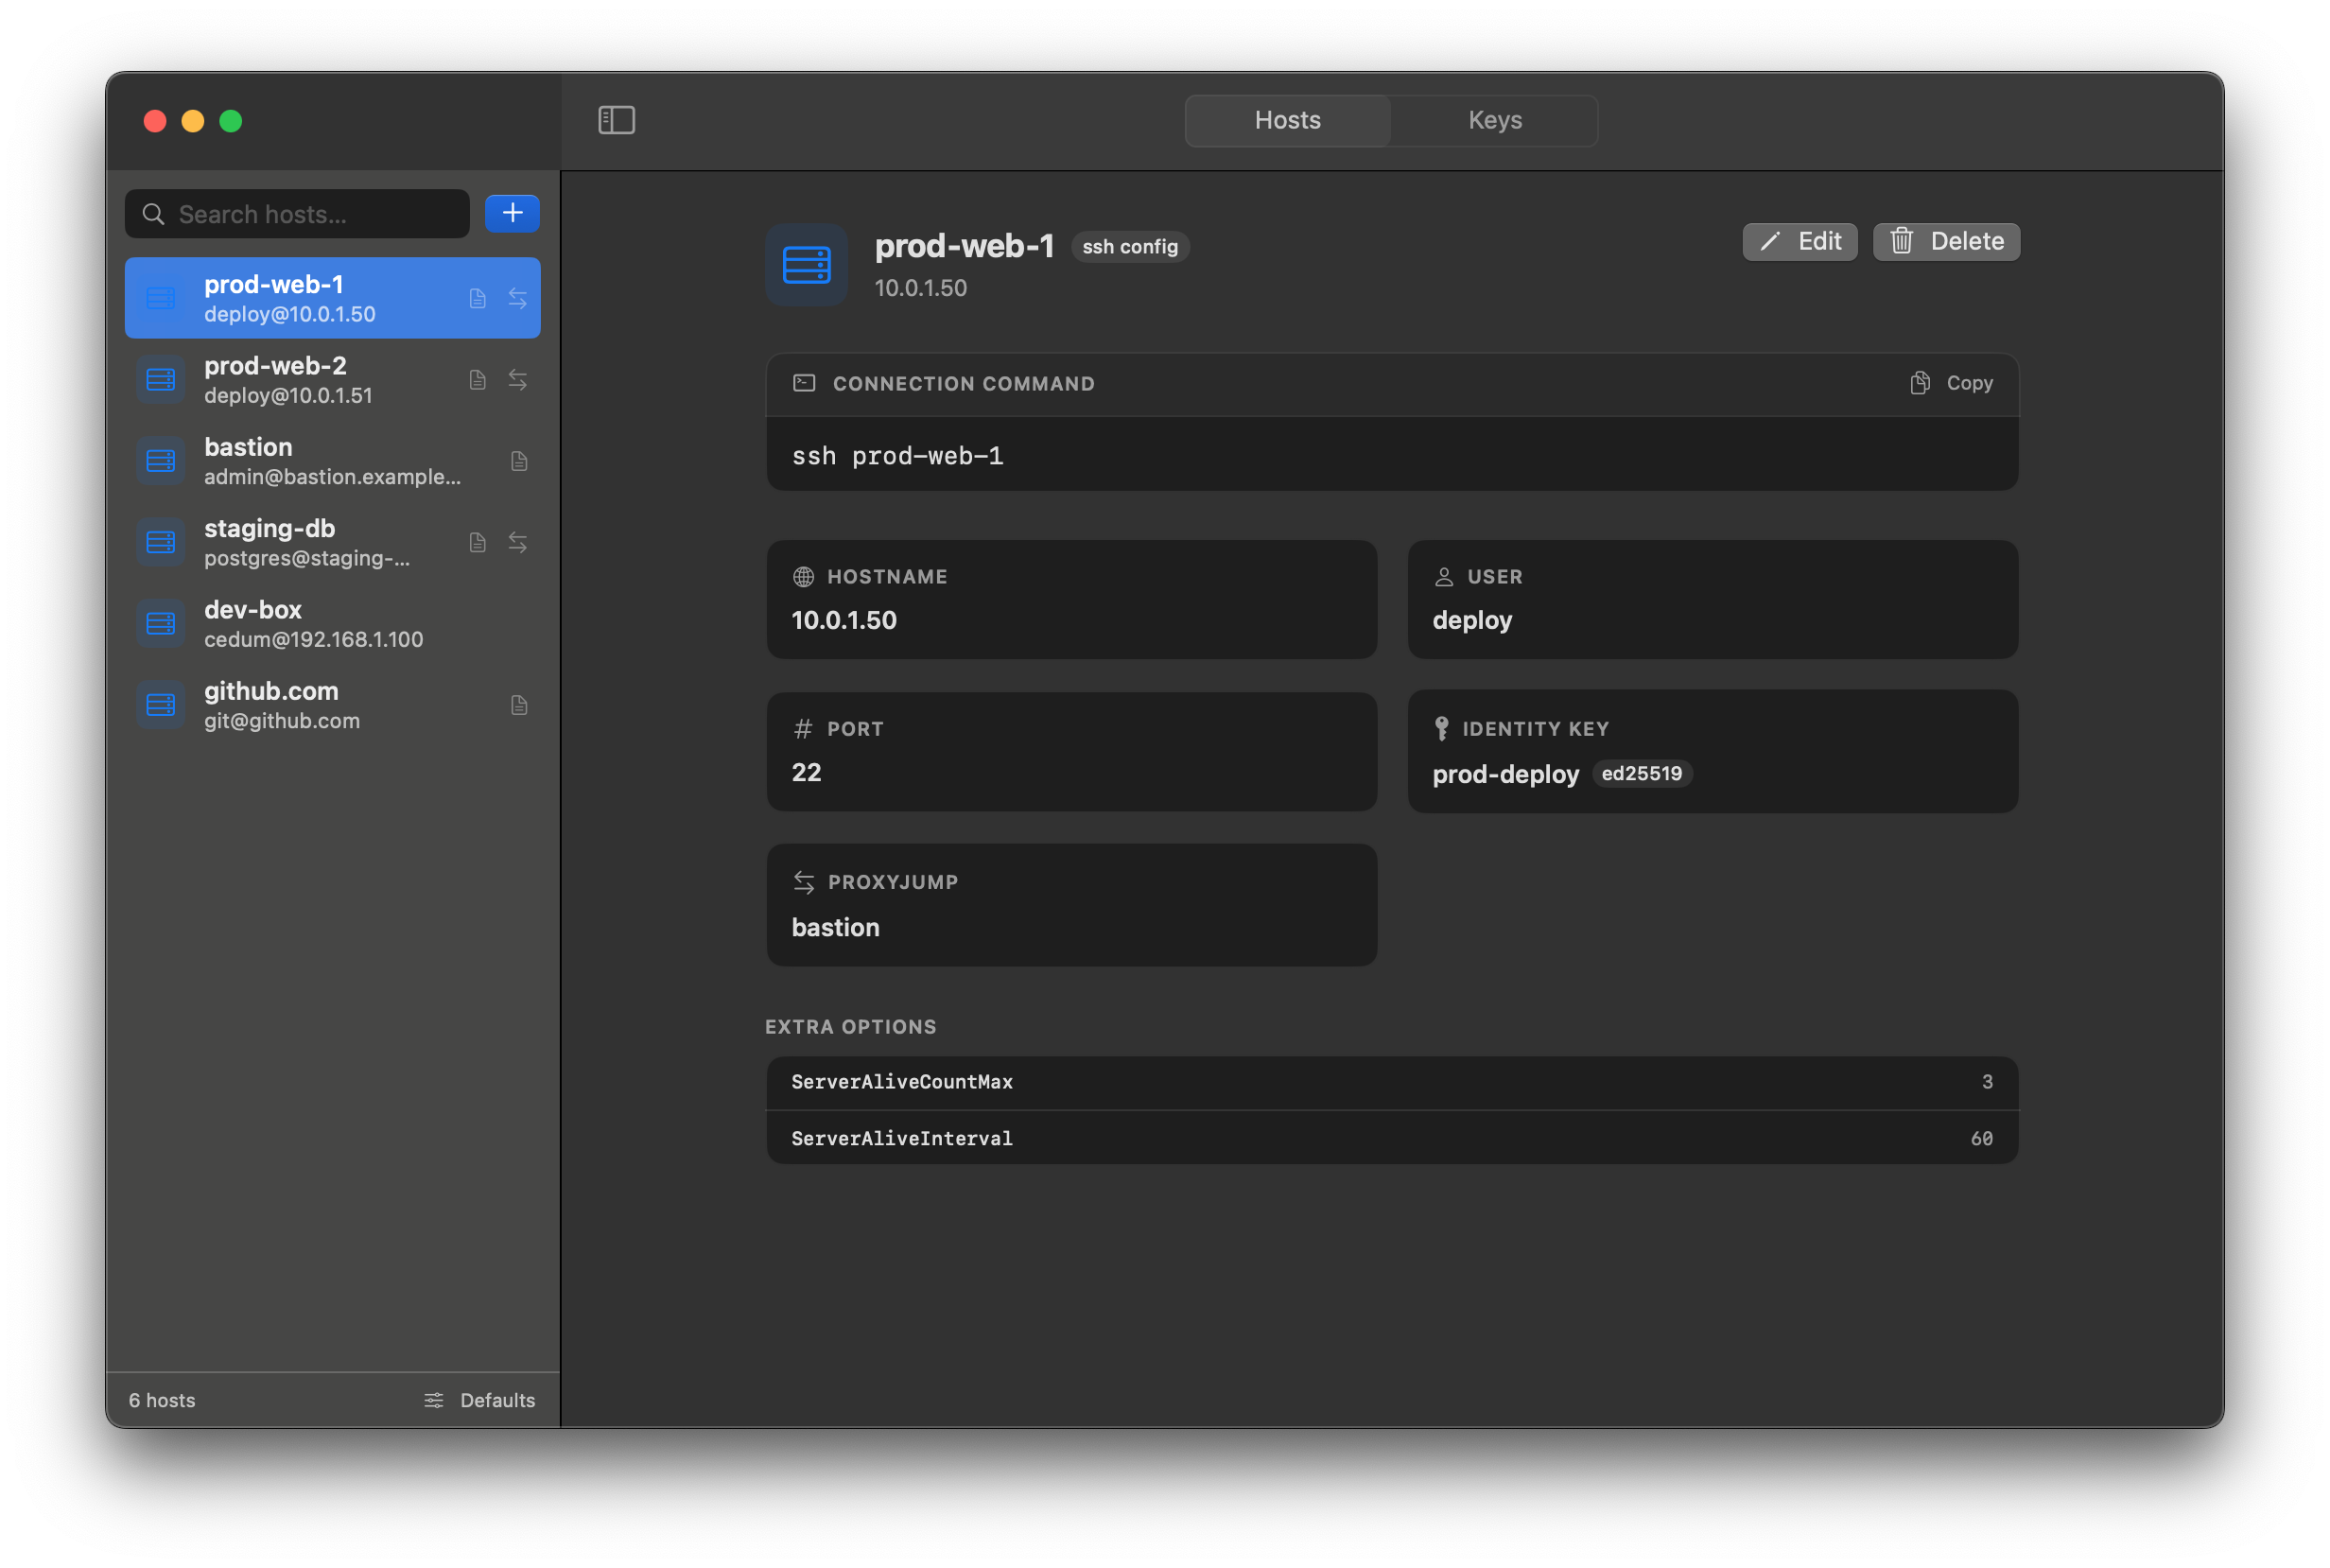Click the github.com server icon
The width and height of the screenshot is (2330, 1568).
tap(161, 705)
